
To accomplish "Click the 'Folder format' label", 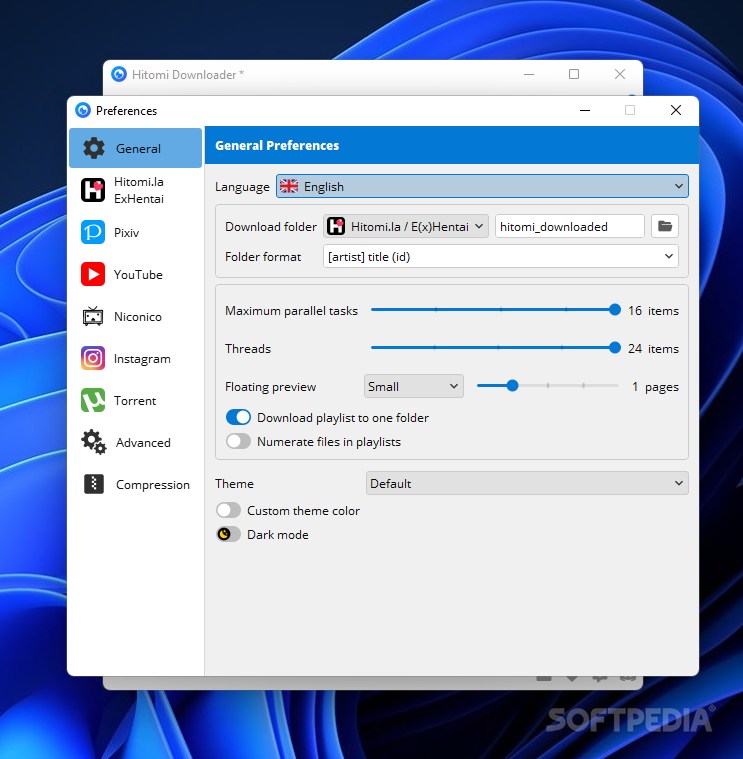I will [263, 257].
